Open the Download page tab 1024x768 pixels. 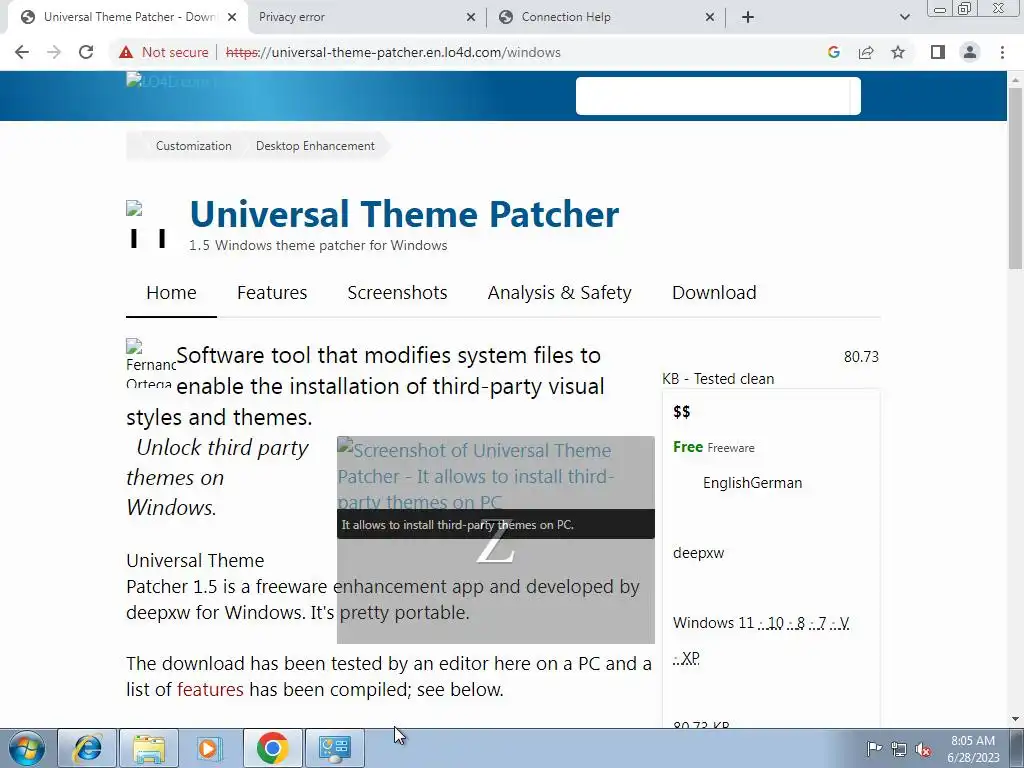click(x=714, y=293)
